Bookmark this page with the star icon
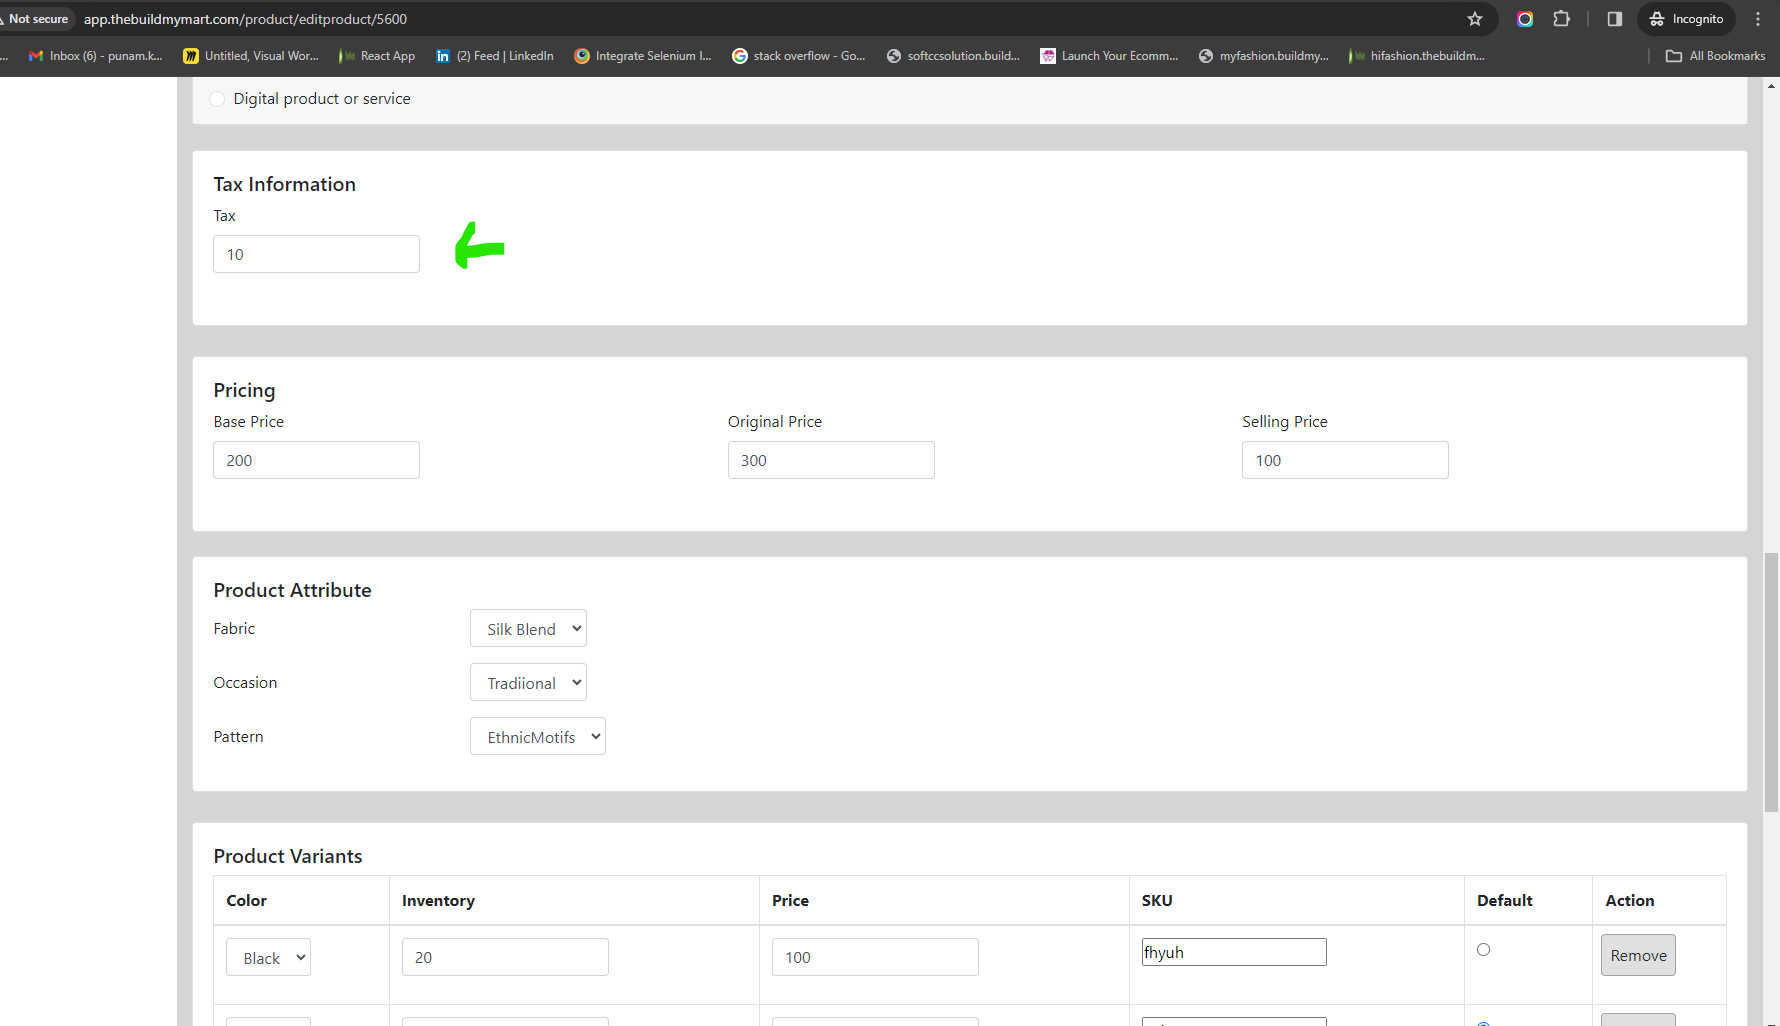The height and width of the screenshot is (1026, 1780). pyautogui.click(x=1474, y=19)
